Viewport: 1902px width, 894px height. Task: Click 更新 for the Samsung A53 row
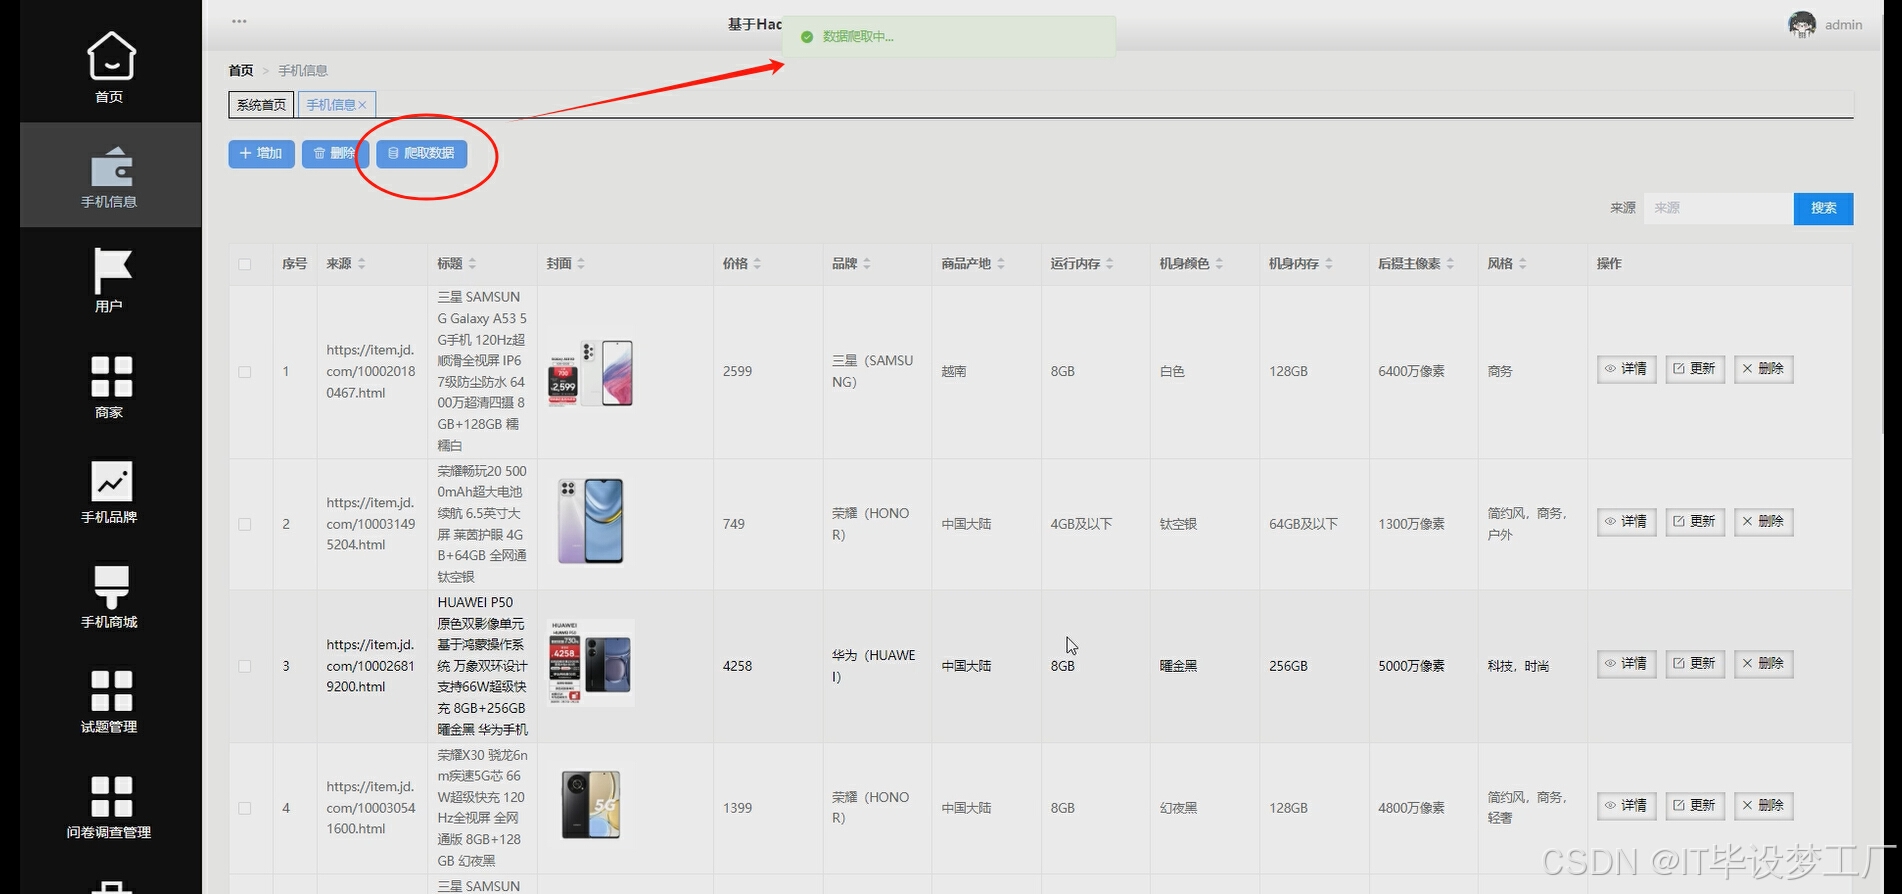[1695, 369]
